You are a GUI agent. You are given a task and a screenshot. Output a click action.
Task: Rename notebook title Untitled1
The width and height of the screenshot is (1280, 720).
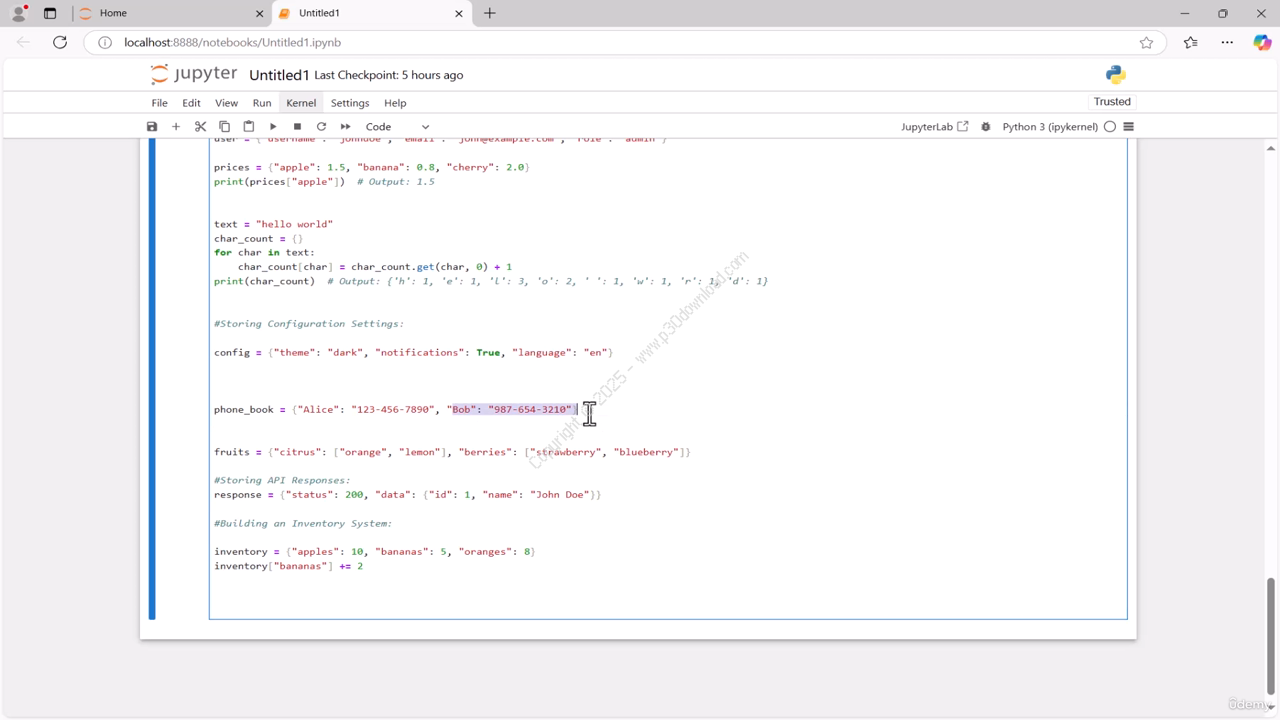click(x=279, y=75)
